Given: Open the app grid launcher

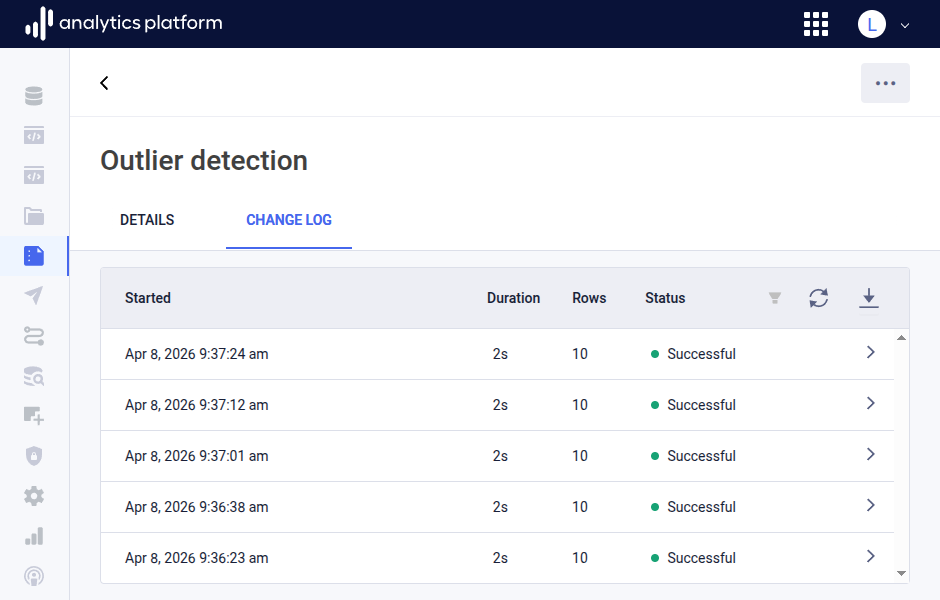Looking at the screenshot, I should coord(816,24).
